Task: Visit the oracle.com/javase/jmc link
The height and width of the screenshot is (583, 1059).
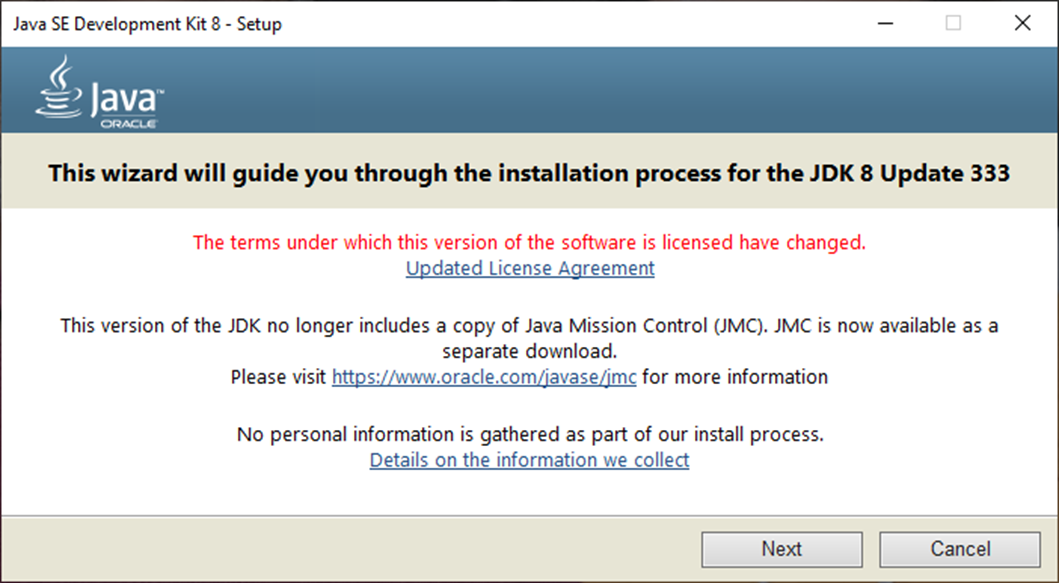Action: [x=484, y=377]
